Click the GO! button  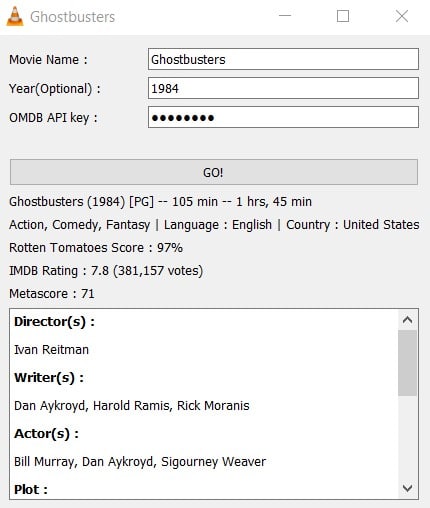(x=214, y=172)
